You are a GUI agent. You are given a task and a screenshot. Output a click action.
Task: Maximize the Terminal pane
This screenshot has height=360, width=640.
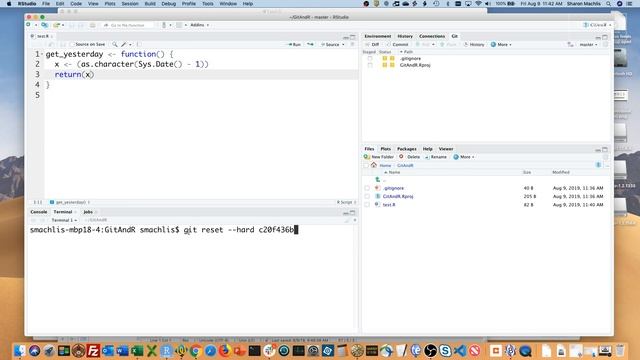click(353, 212)
